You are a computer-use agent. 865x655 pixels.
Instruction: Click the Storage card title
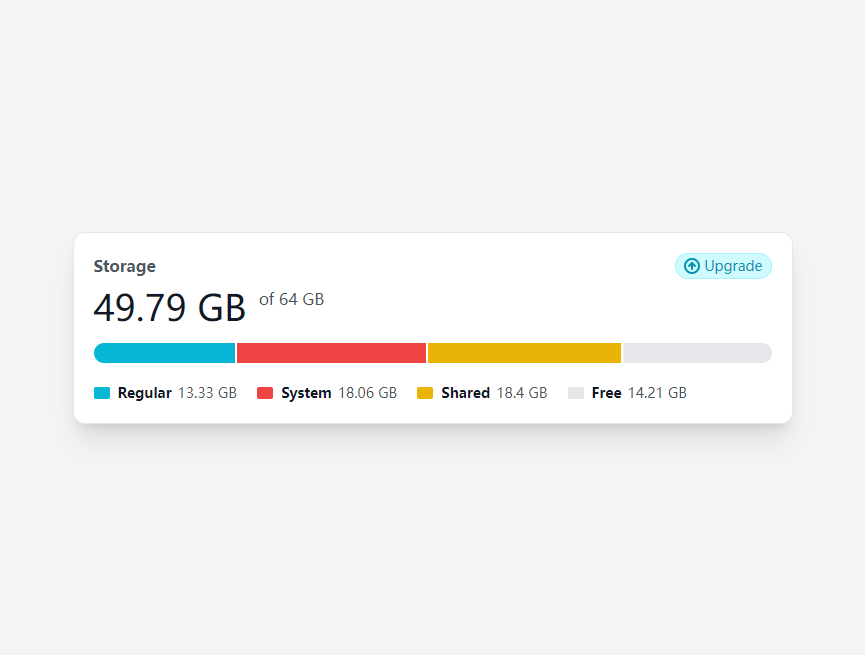coord(125,266)
